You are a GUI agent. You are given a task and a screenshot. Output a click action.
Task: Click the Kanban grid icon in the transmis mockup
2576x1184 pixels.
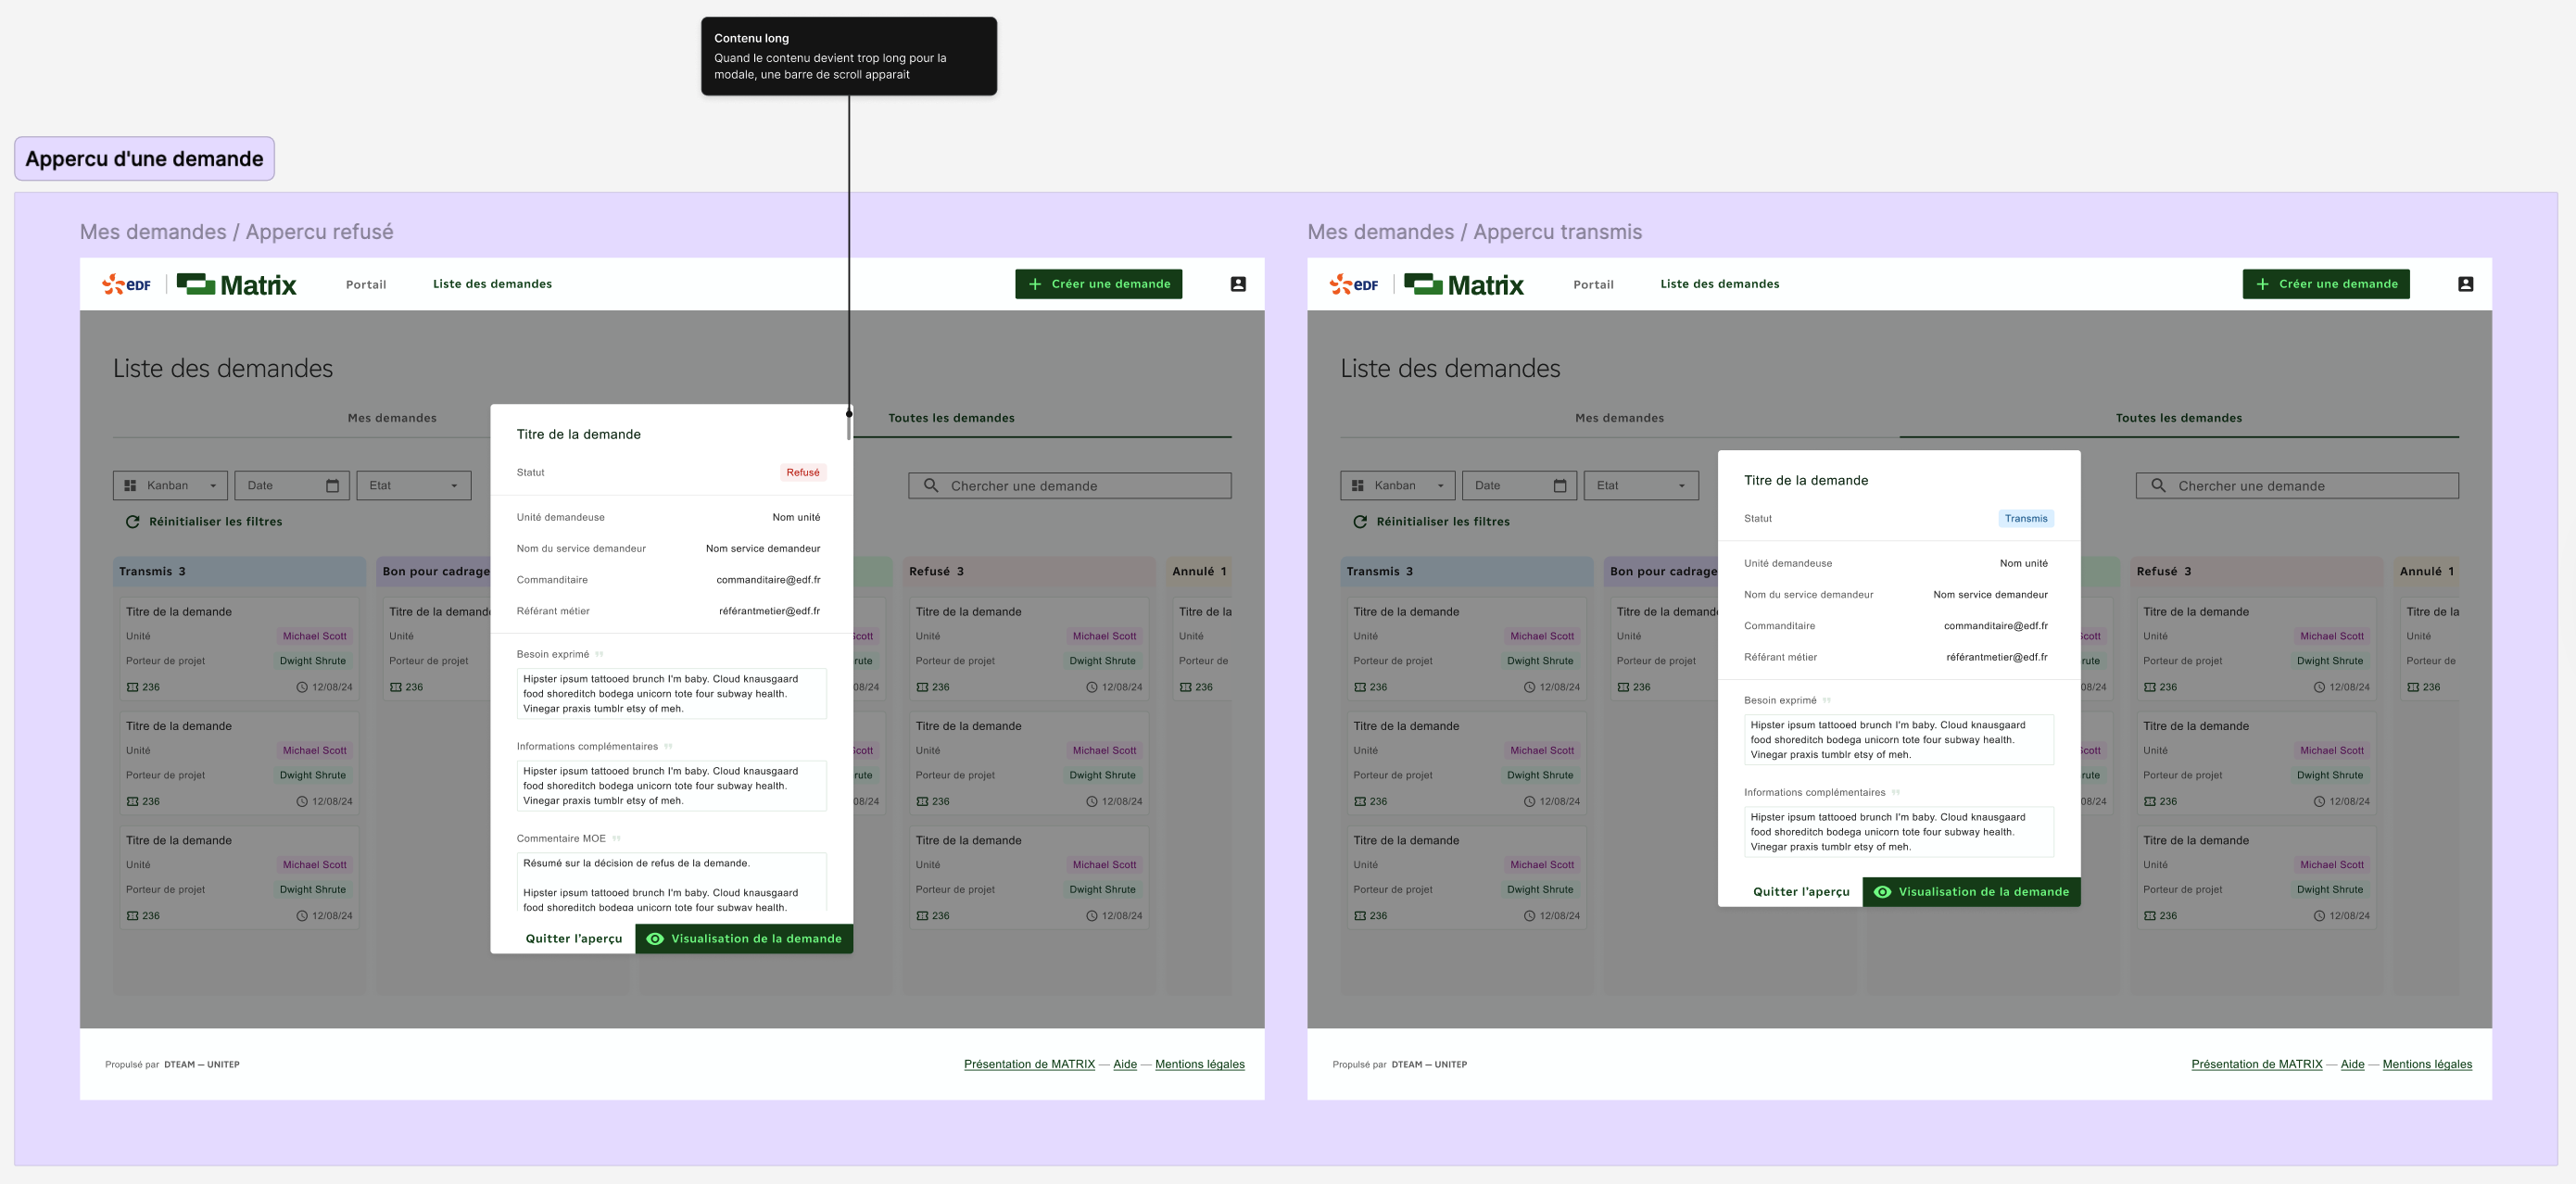[1357, 486]
